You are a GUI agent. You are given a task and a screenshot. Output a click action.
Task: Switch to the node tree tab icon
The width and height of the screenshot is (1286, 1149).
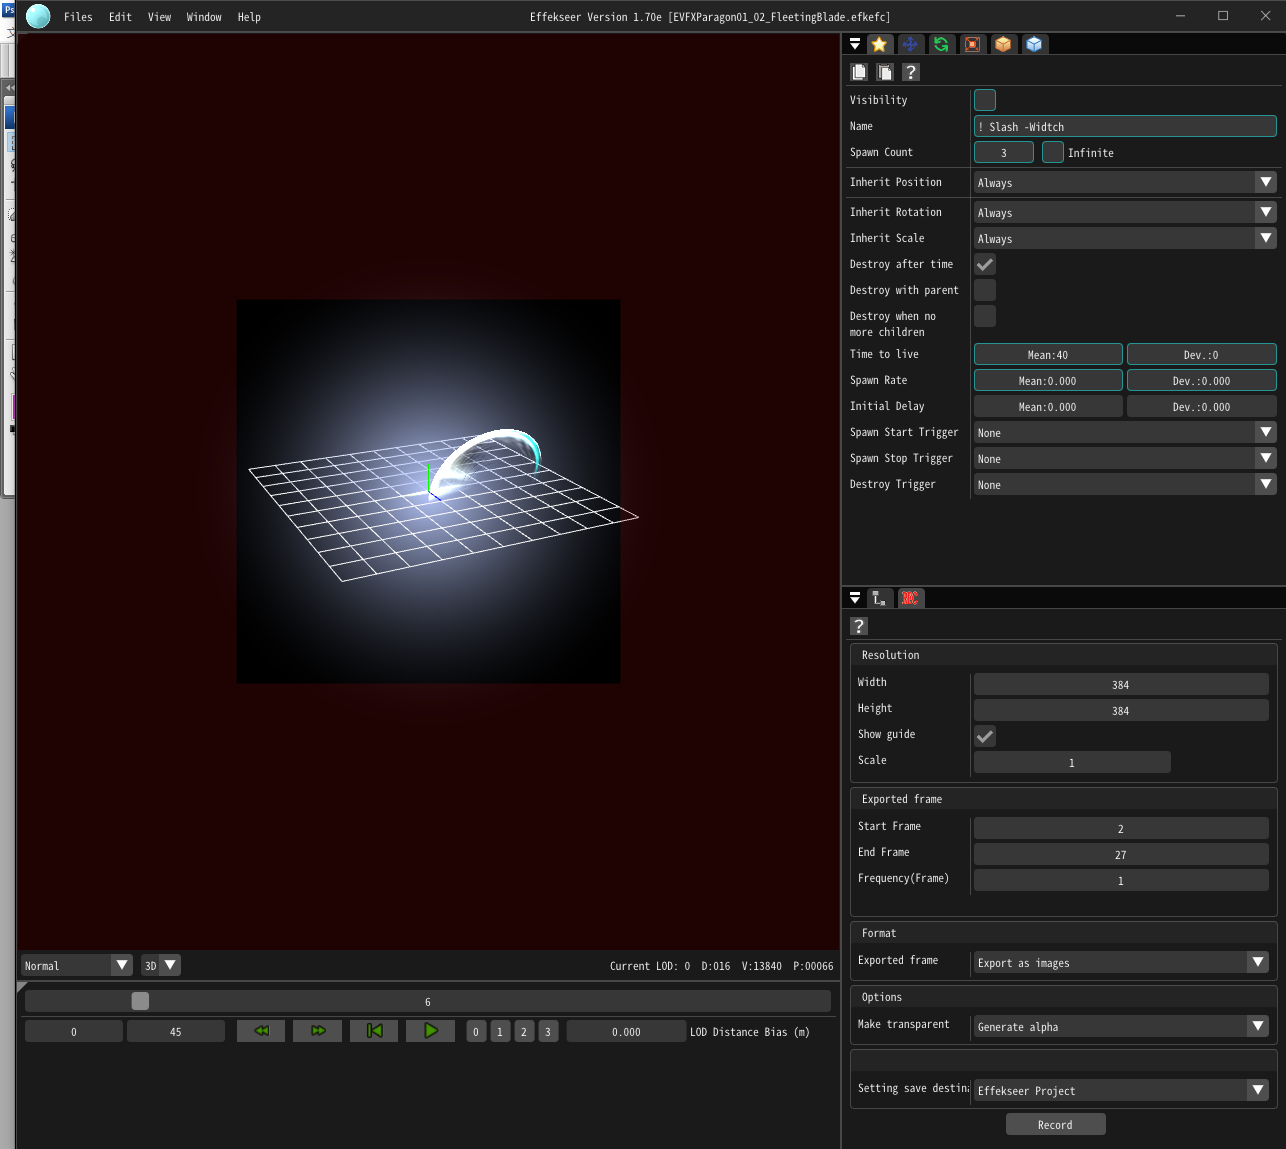(879, 598)
